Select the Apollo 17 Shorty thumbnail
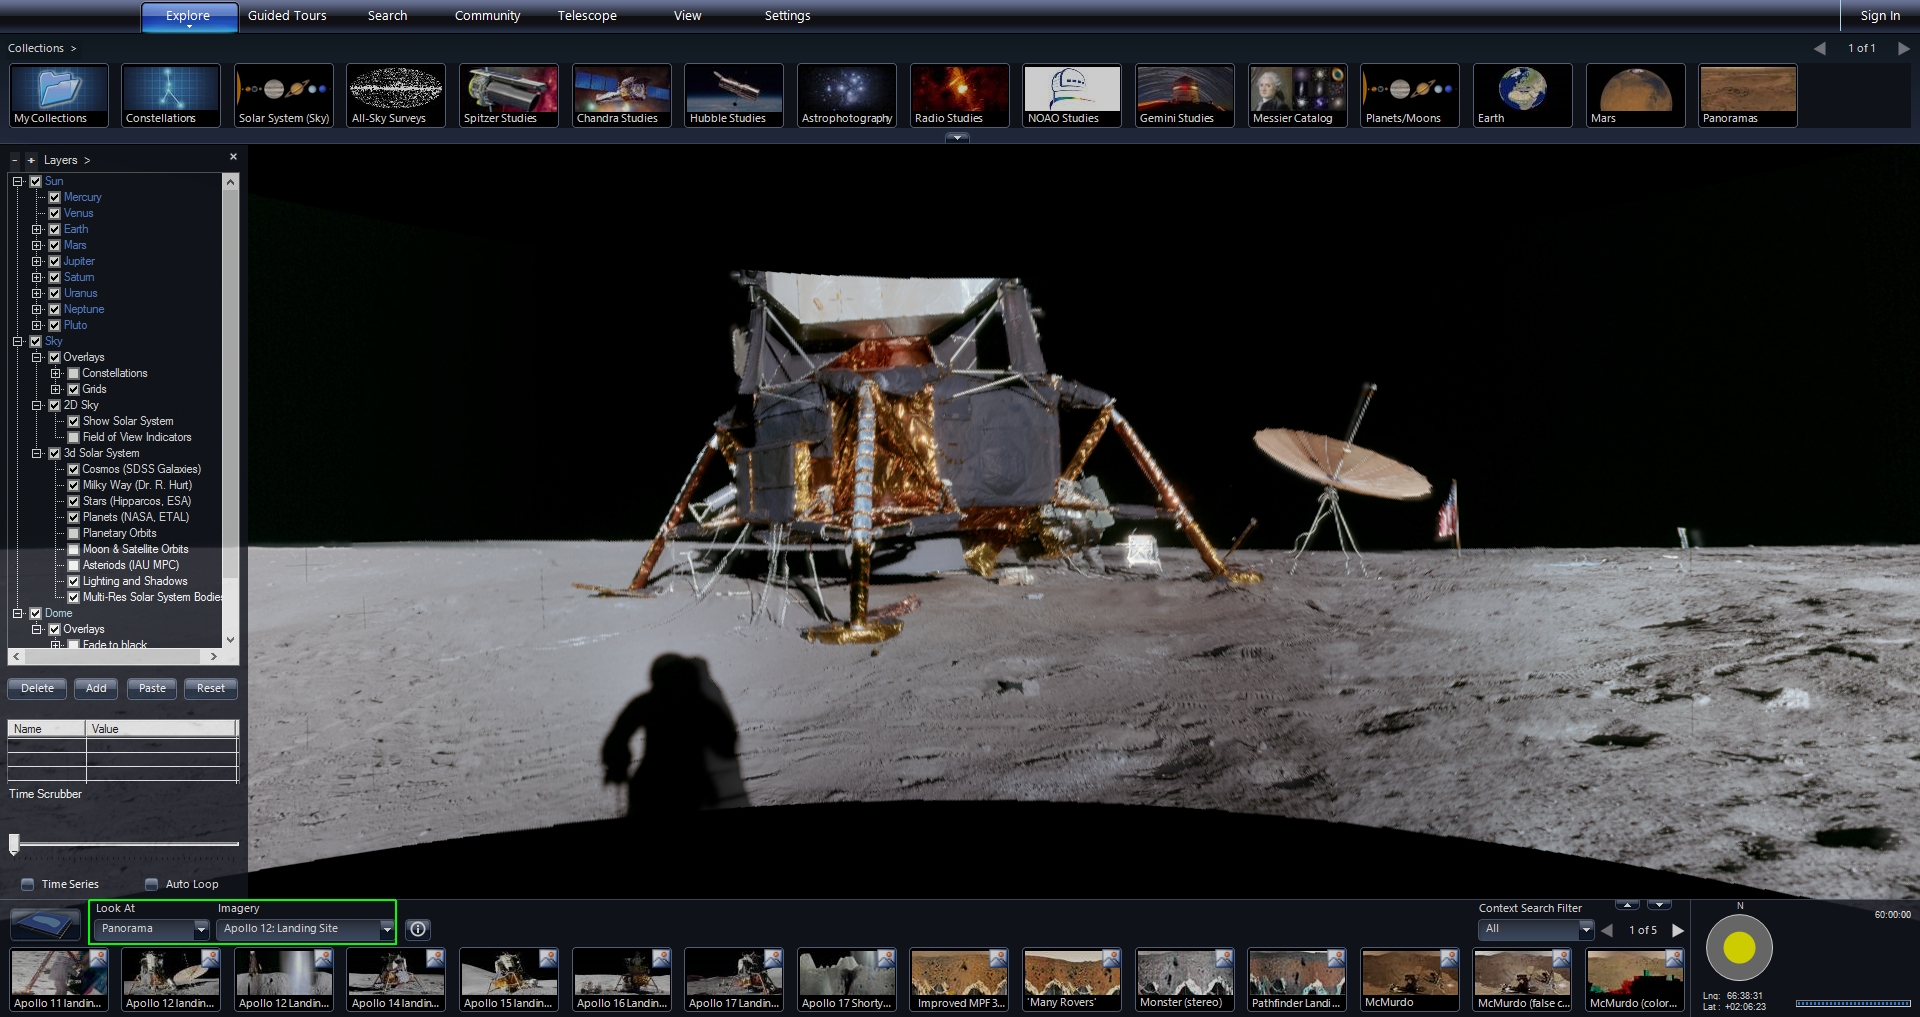Image resolution: width=1920 pixels, height=1017 pixels. tap(847, 980)
